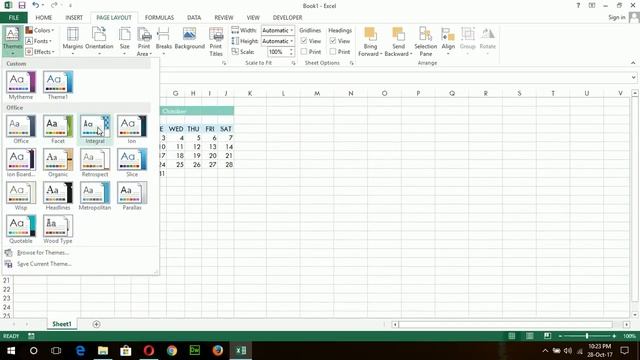Set a sheet Background image
The image size is (640, 360).
189,39
